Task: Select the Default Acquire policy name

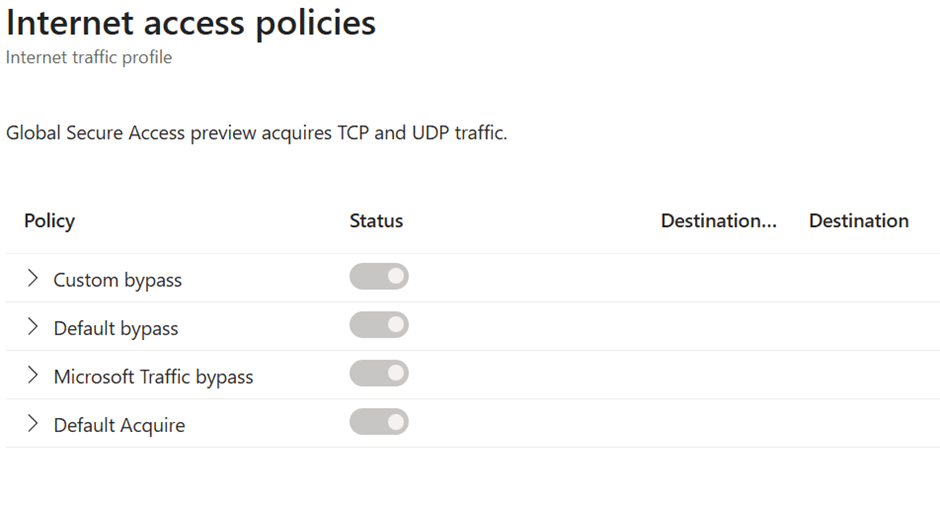Action: pos(119,425)
